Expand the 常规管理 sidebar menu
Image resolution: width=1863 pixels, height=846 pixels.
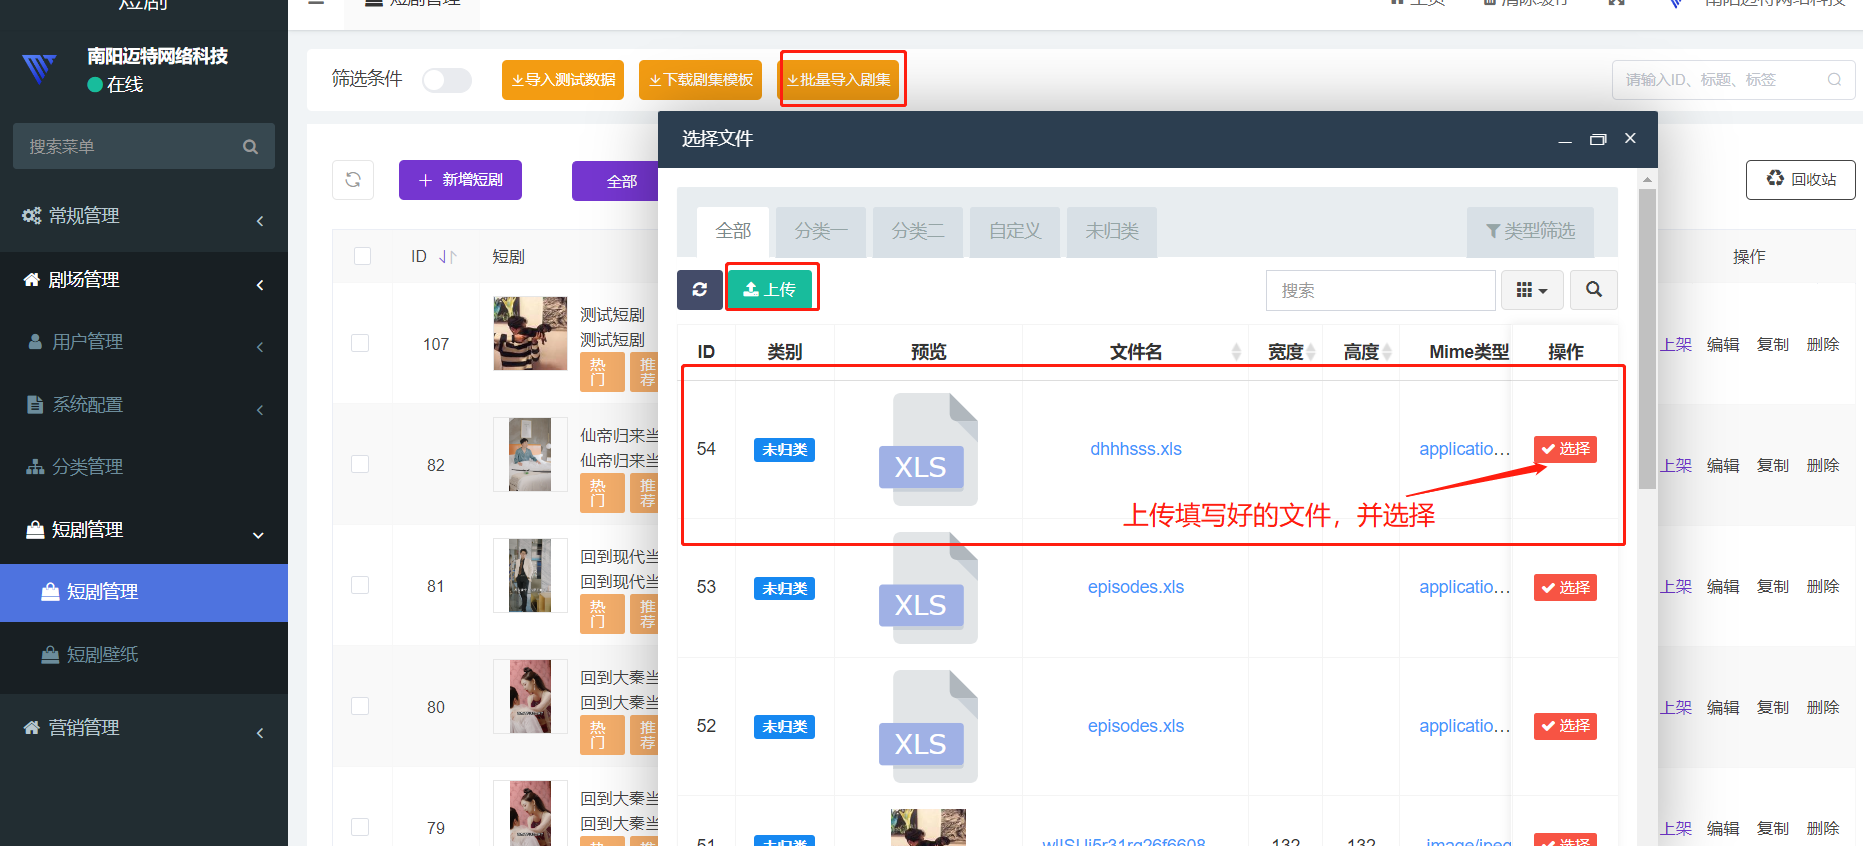[144, 216]
